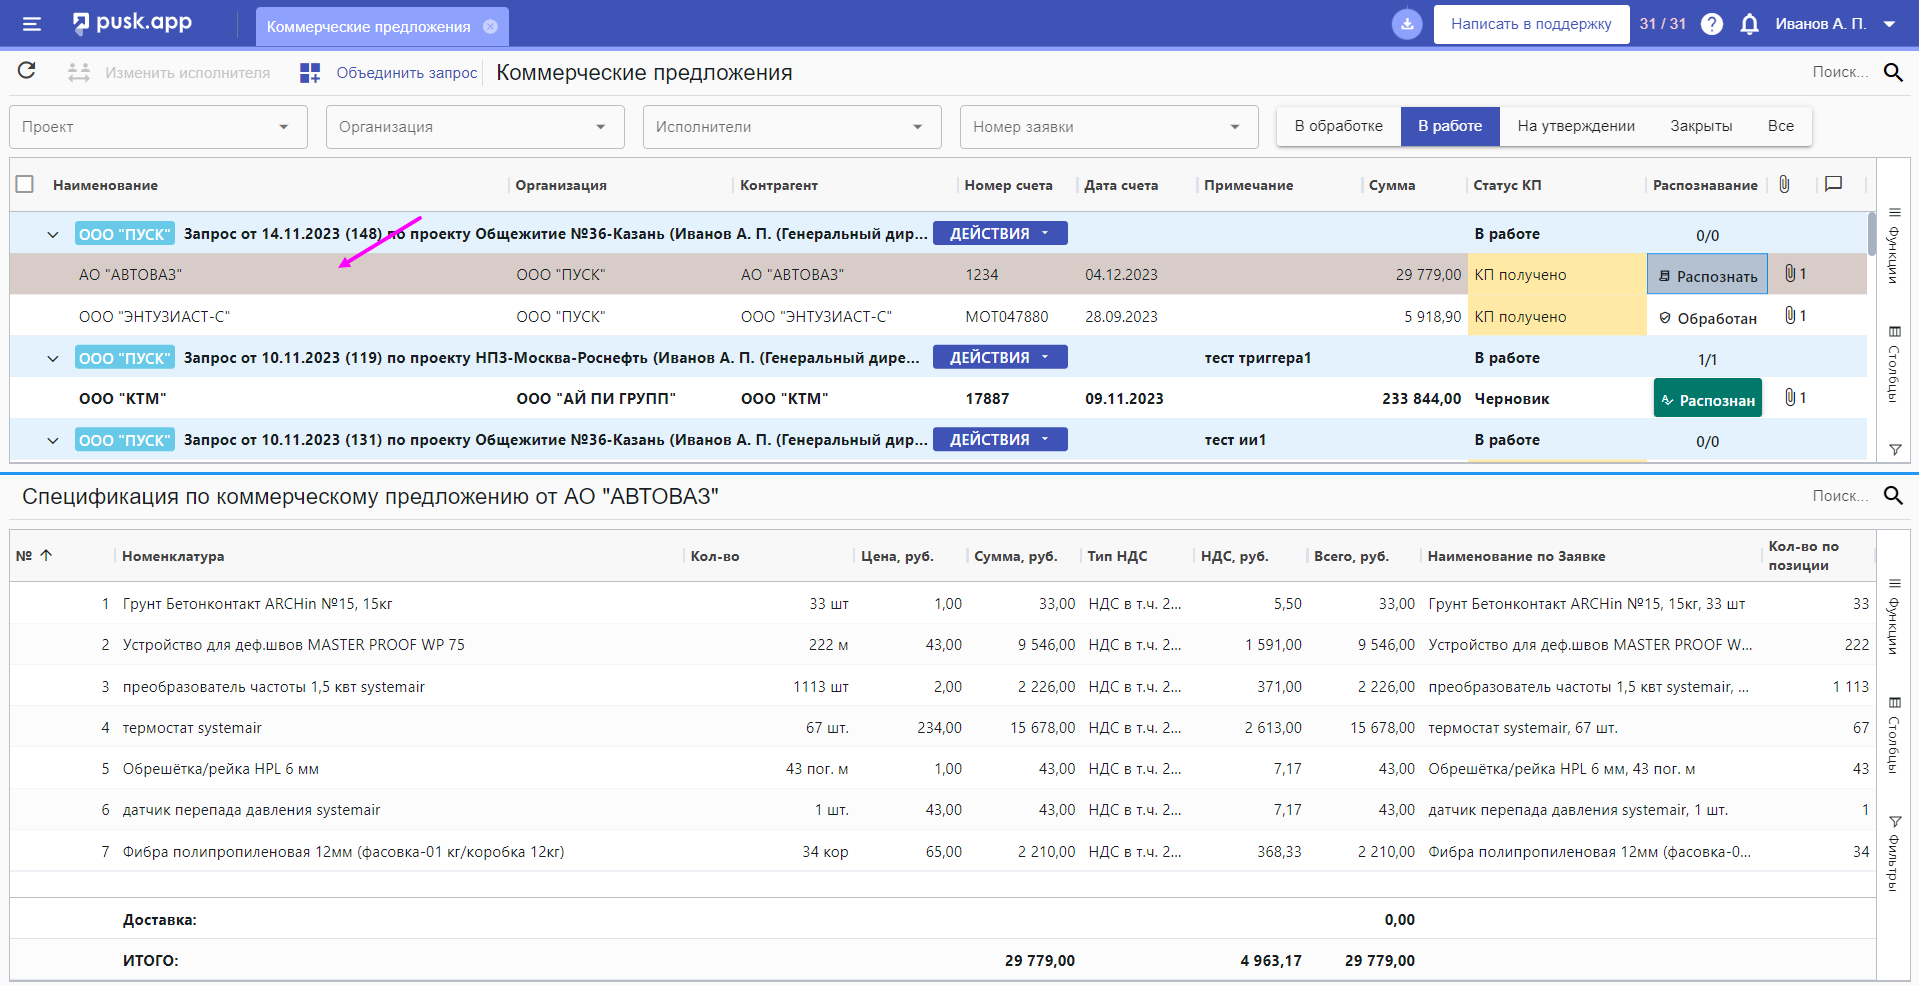Click the refresh icon
Viewport: 1919px width, 985px height.
point(27,71)
